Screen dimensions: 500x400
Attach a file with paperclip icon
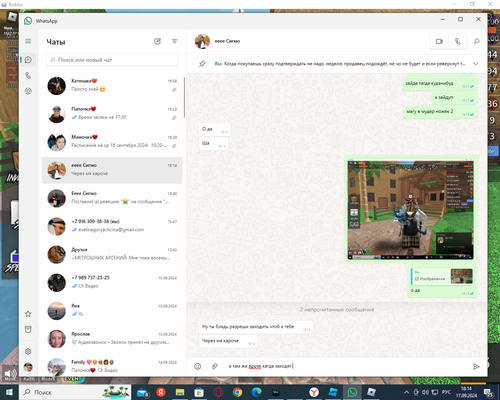[x=215, y=366]
